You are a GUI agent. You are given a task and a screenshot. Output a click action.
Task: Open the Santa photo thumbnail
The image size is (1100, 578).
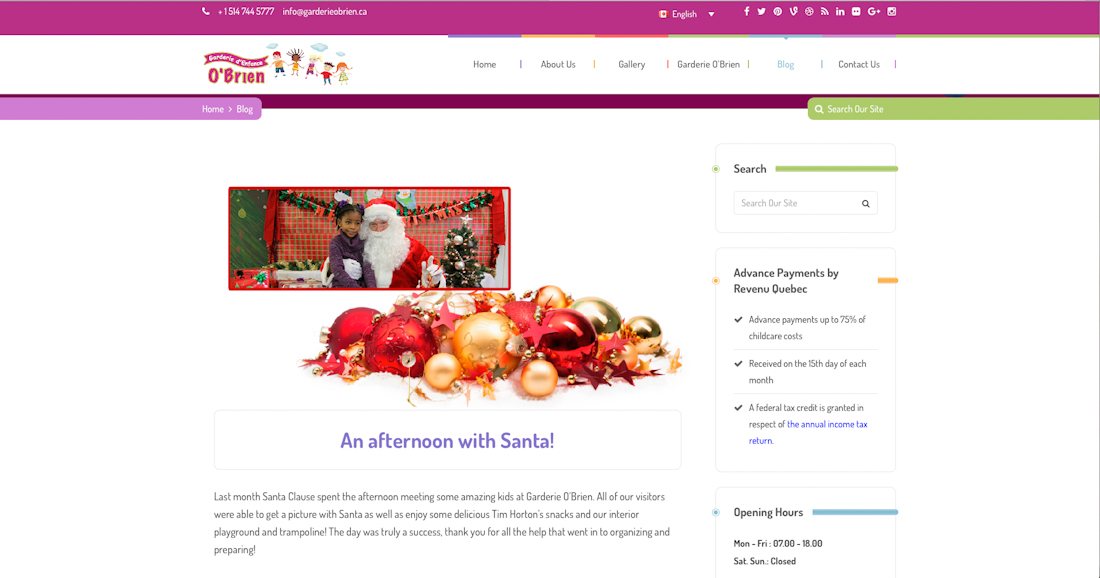(x=369, y=238)
